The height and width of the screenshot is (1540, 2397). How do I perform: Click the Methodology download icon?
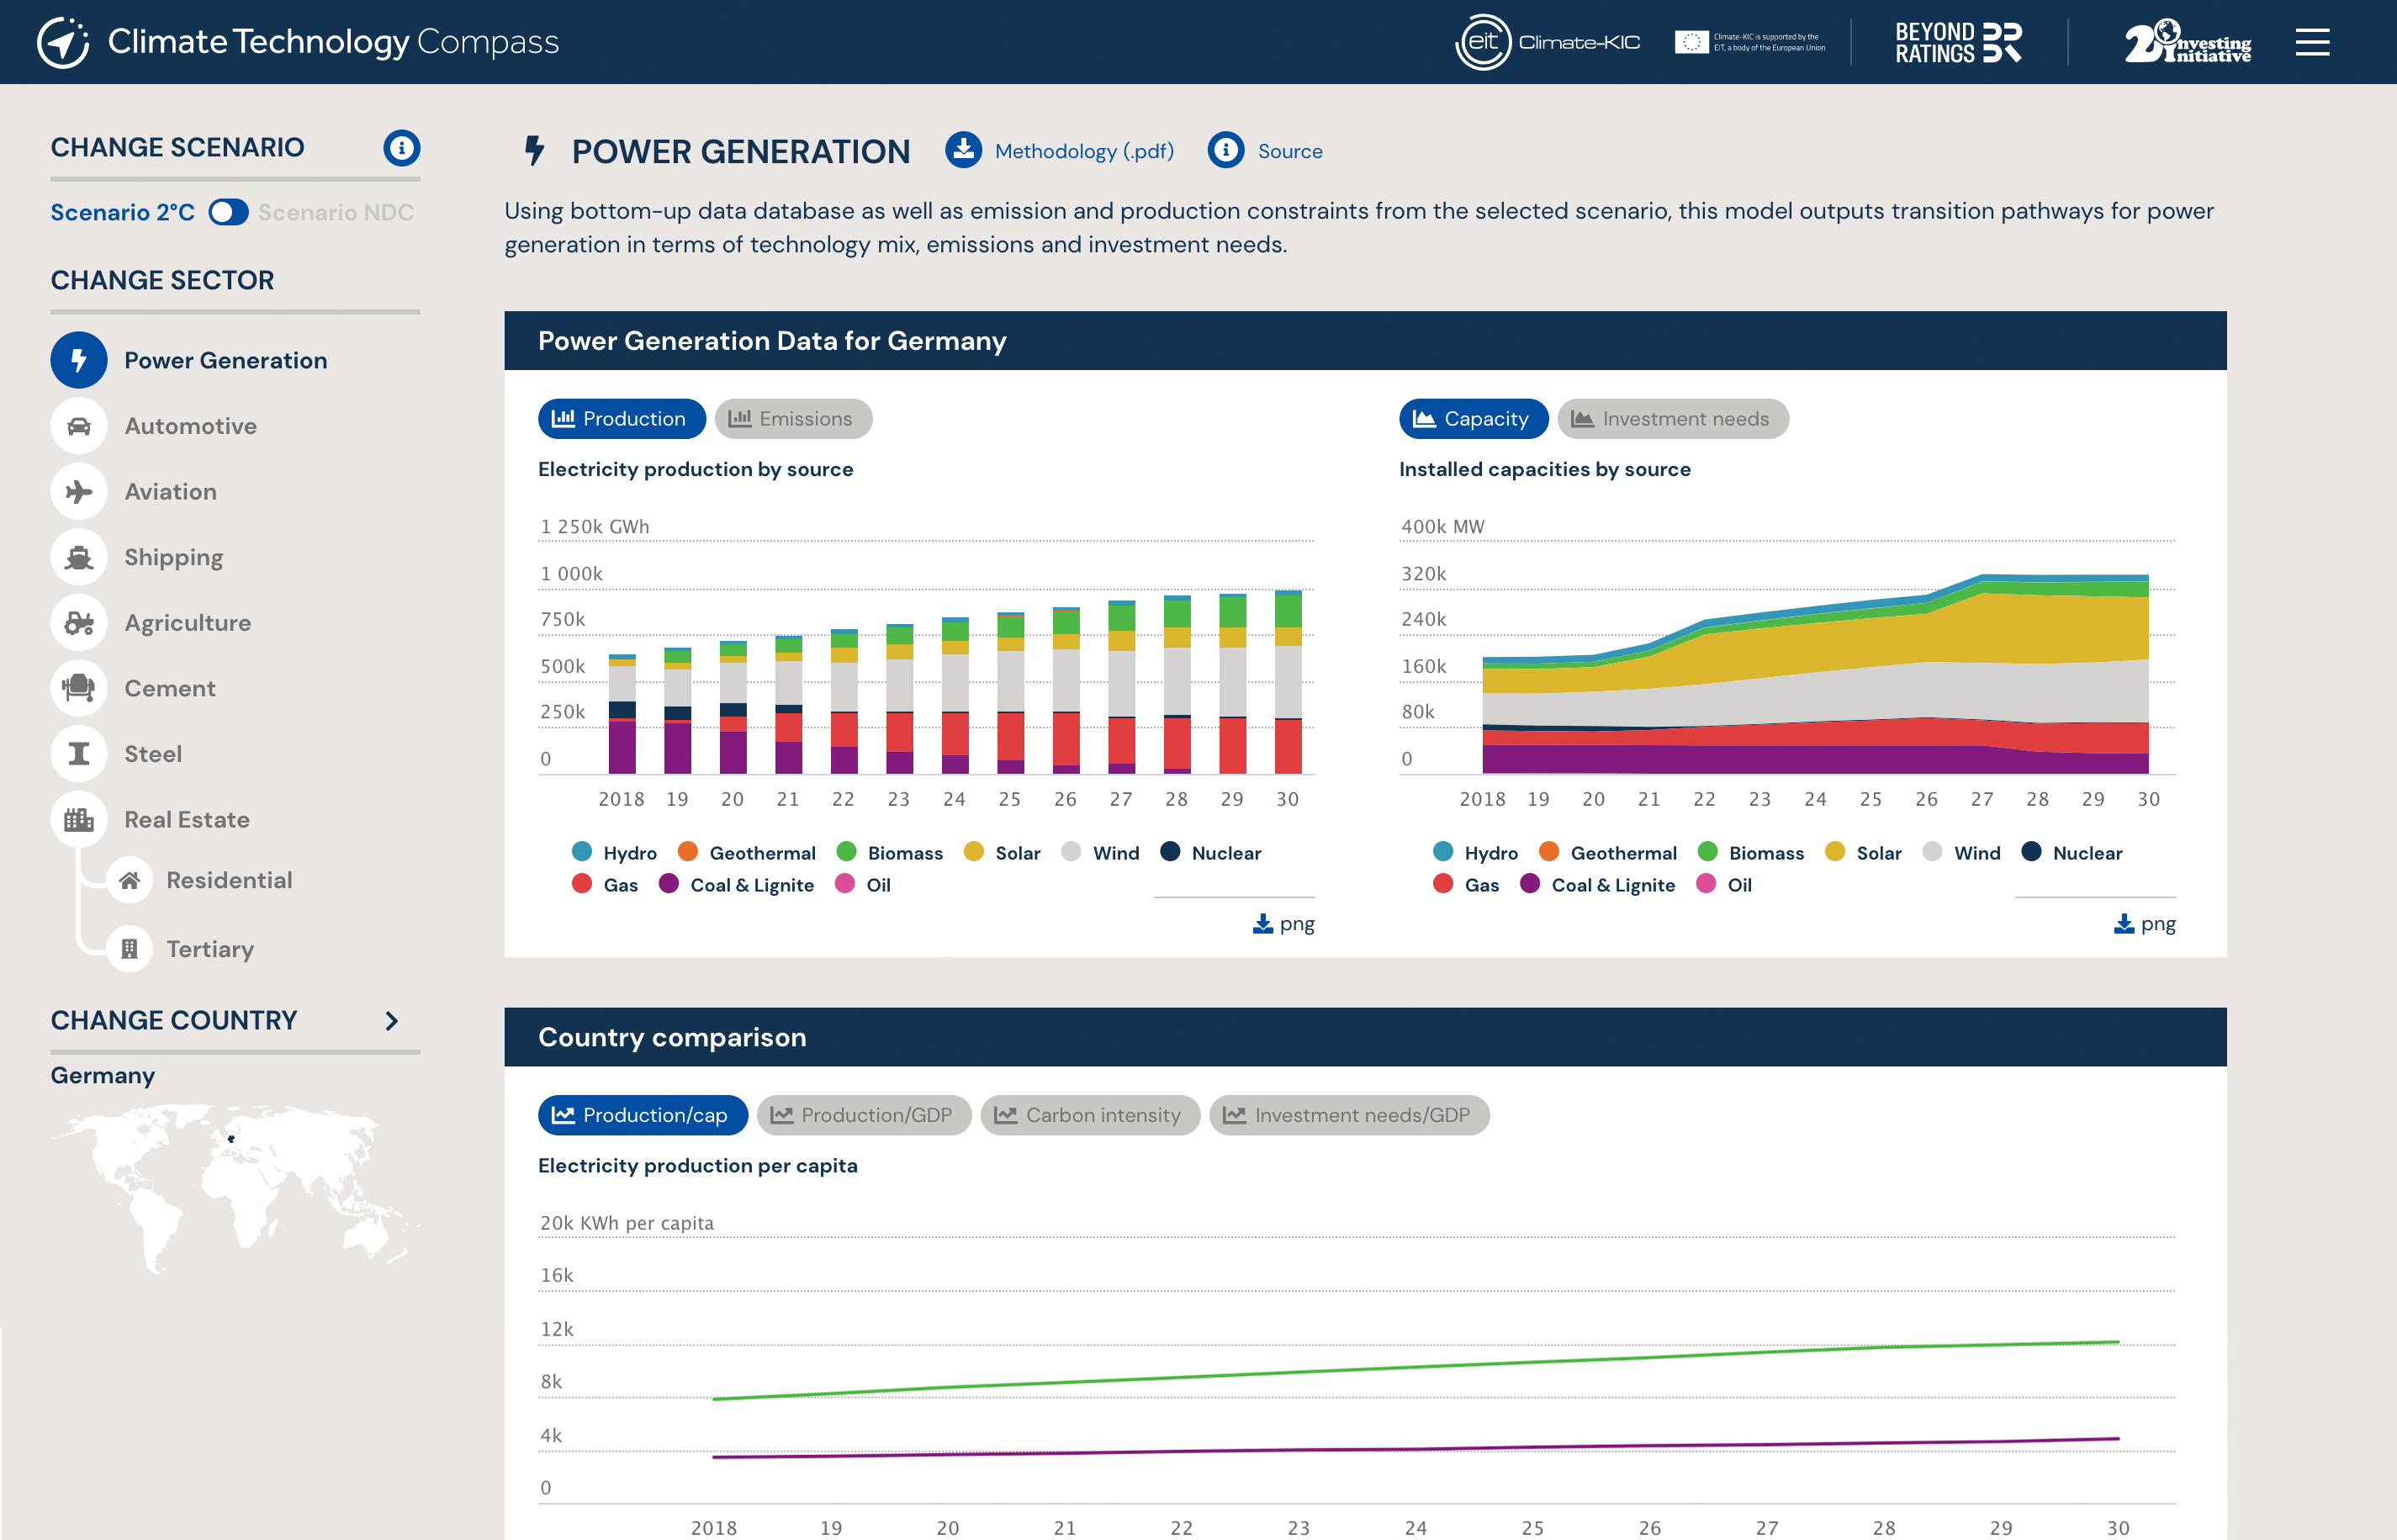tap(963, 150)
